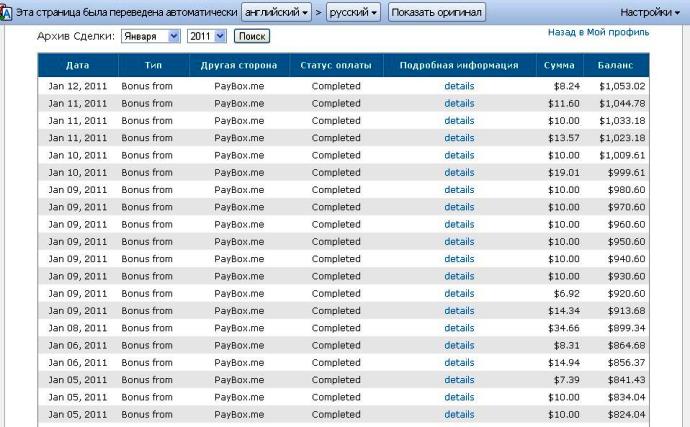Click 'PayBox.me' in the $34.66 row
Image resolution: width=690 pixels, height=427 pixels.
point(239,328)
